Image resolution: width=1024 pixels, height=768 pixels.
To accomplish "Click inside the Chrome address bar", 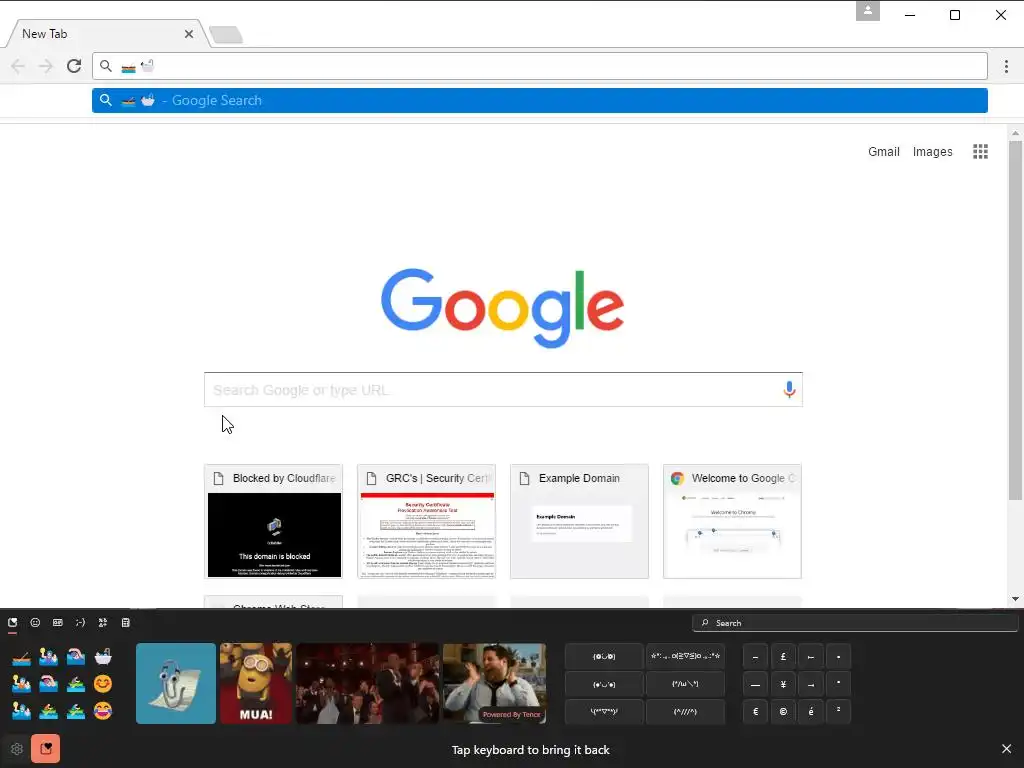I will click(539, 66).
